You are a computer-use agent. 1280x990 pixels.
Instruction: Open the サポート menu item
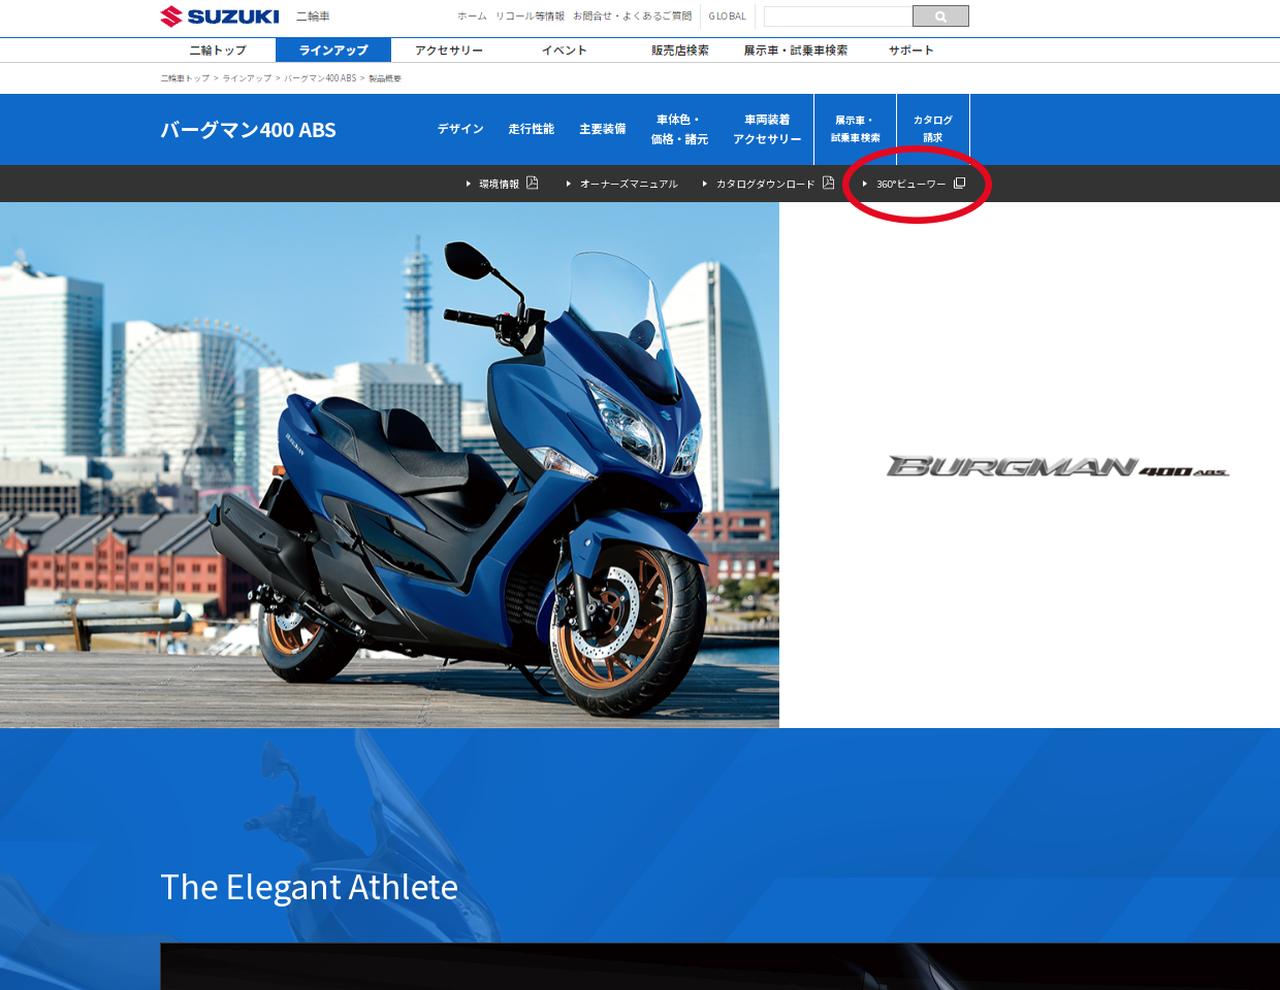(x=911, y=50)
